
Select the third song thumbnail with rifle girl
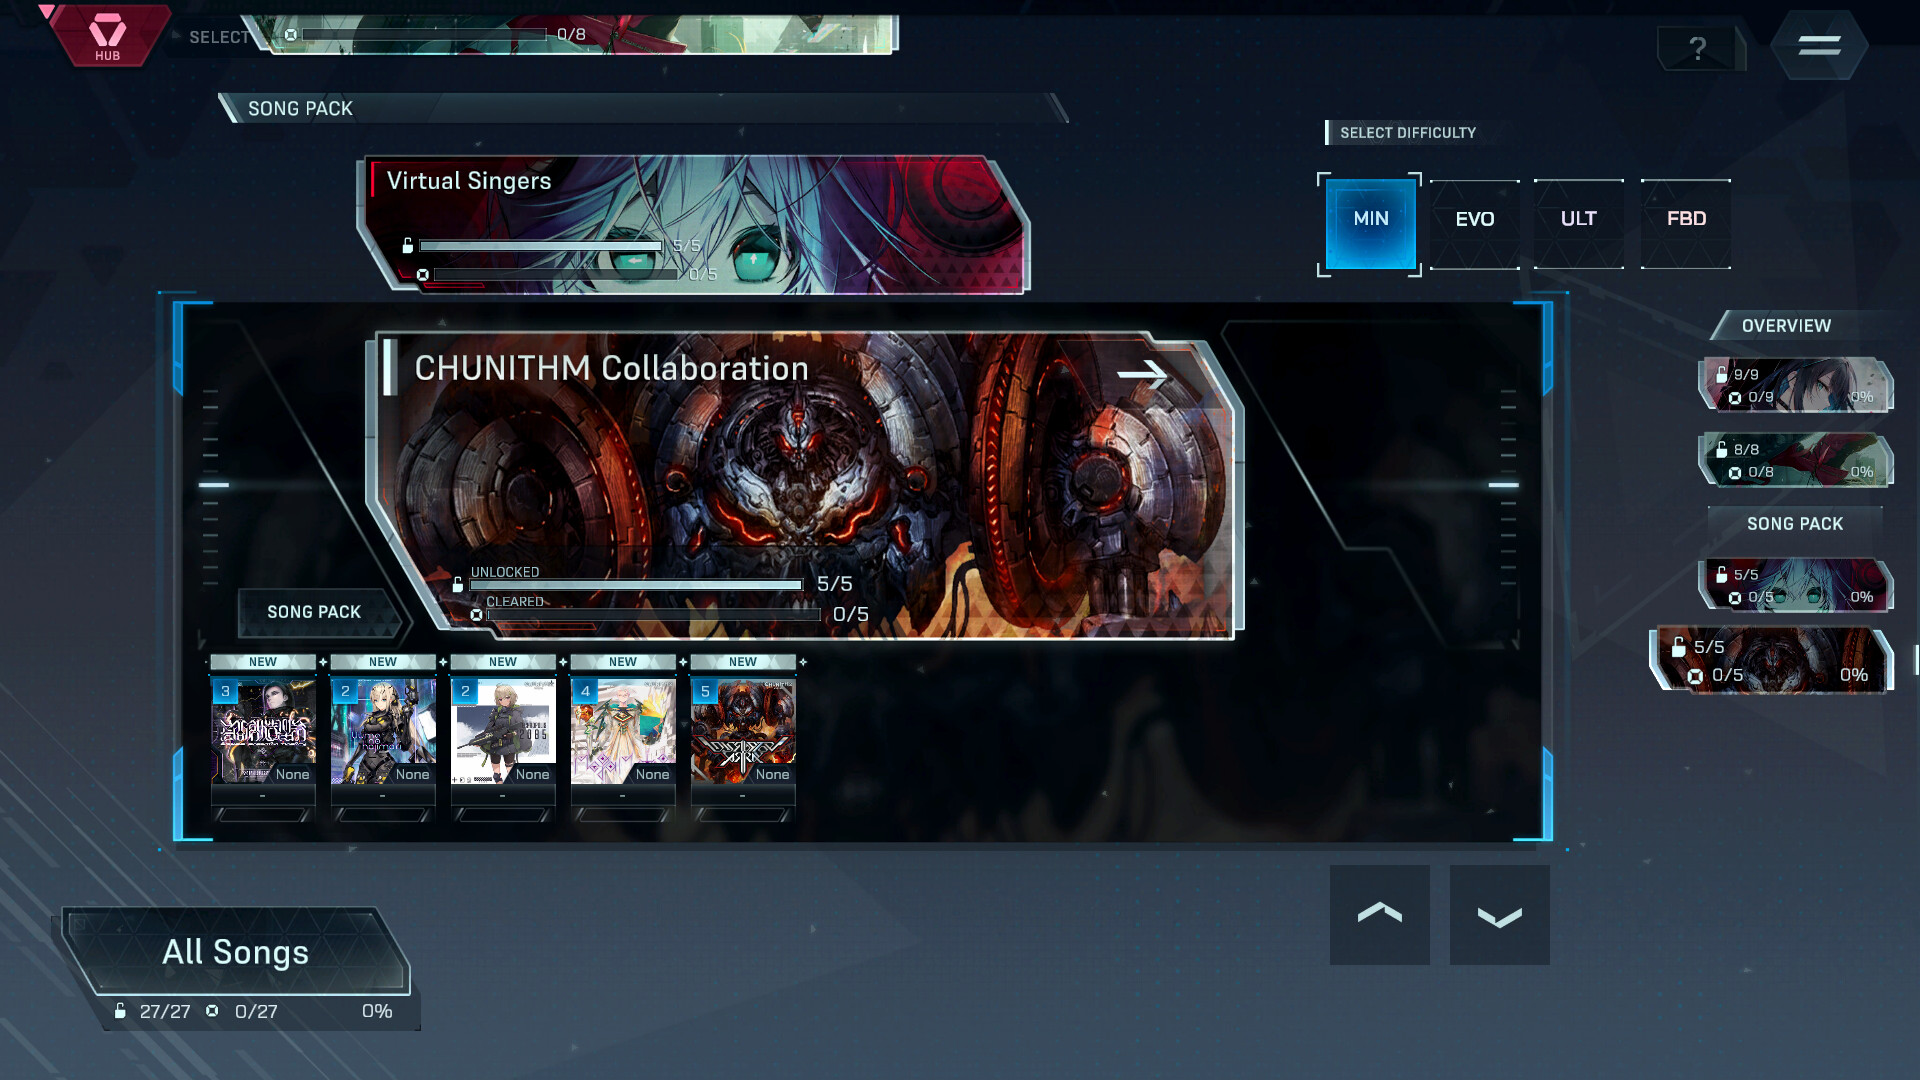[x=503, y=731]
